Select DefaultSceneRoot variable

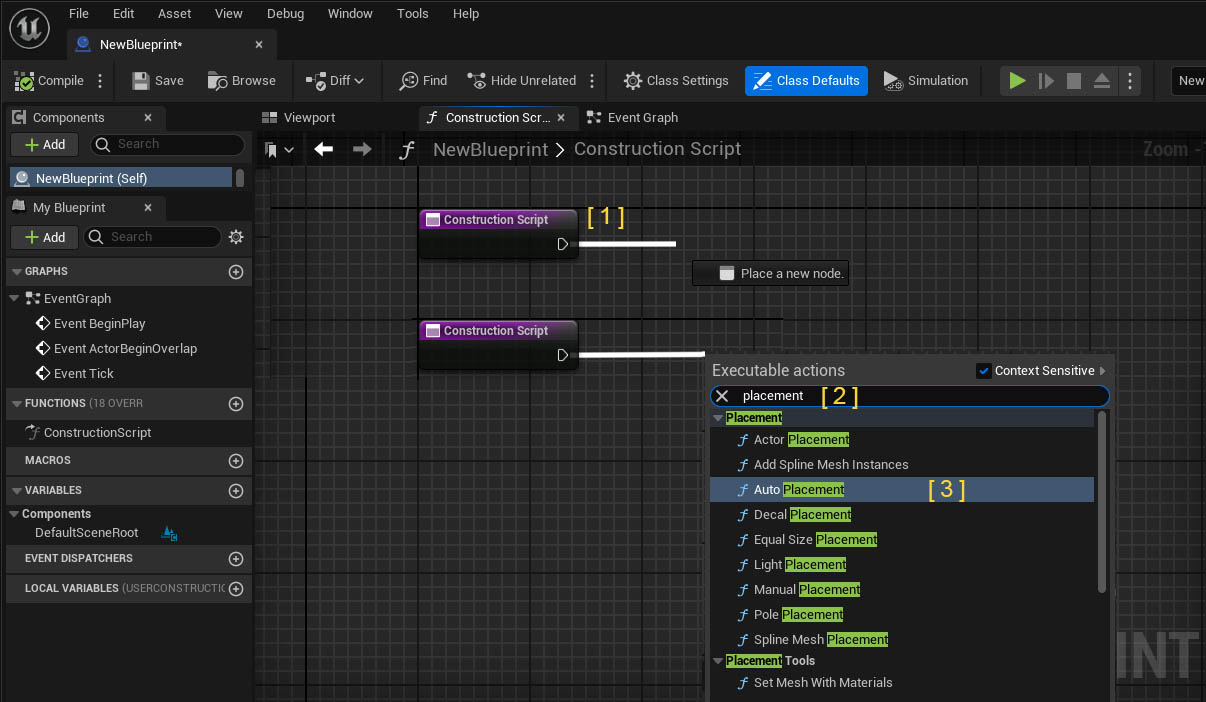(87, 533)
